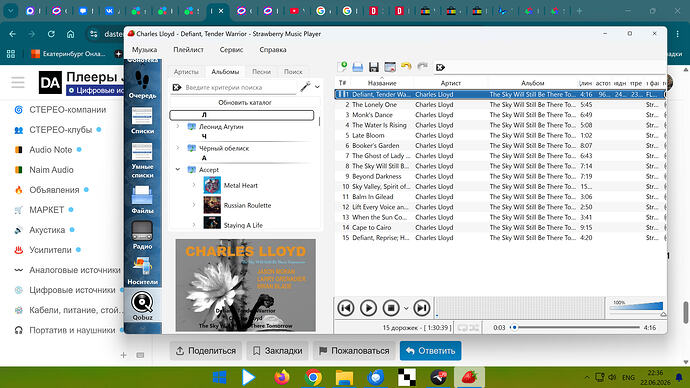This screenshot has height=388, width=690.
Task: Open Firefox from the taskbar
Action: point(282,377)
